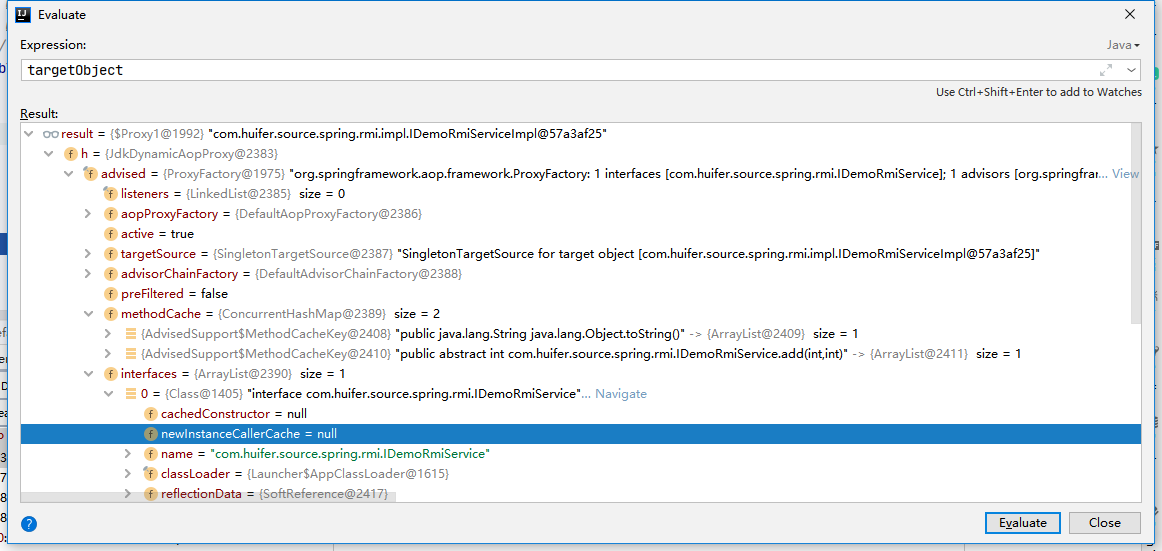Expand the advisorChainFactory node
The image size is (1162, 551).
click(88, 274)
